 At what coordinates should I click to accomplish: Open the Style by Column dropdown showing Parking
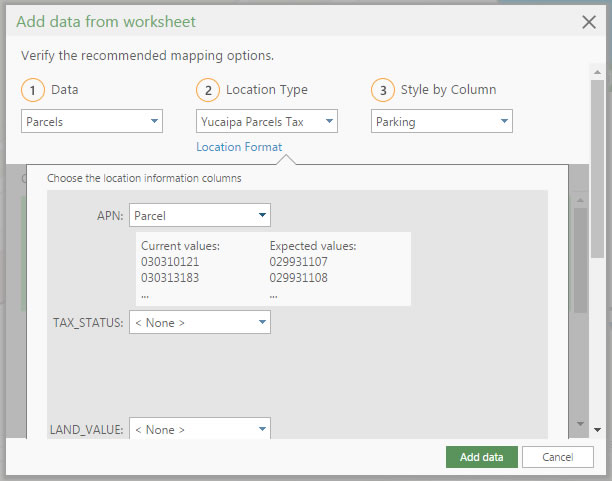coord(441,121)
